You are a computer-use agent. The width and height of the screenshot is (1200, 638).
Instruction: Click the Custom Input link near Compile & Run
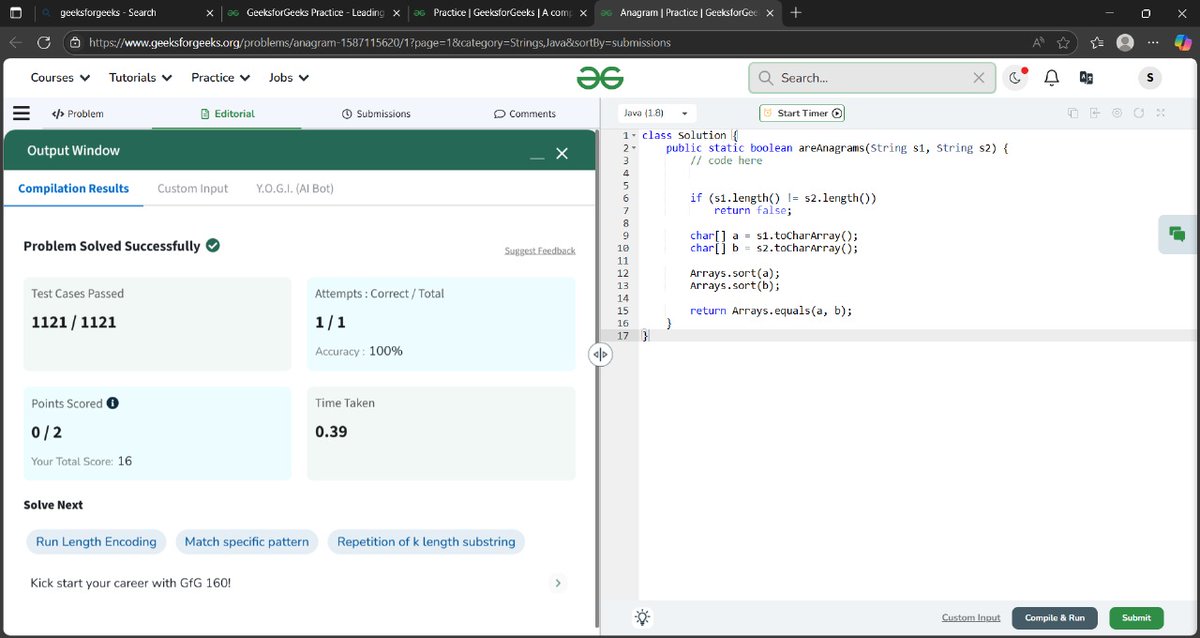tap(971, 618)
